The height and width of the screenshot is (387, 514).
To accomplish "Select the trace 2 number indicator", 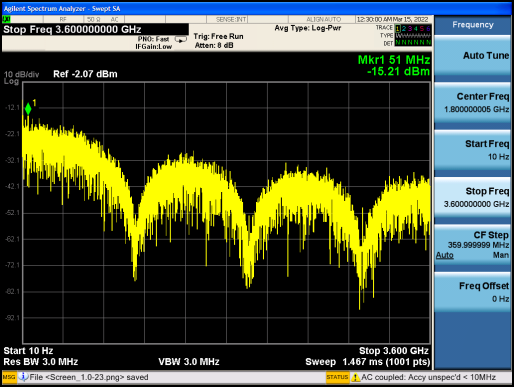I will click(x=404, y=29).
